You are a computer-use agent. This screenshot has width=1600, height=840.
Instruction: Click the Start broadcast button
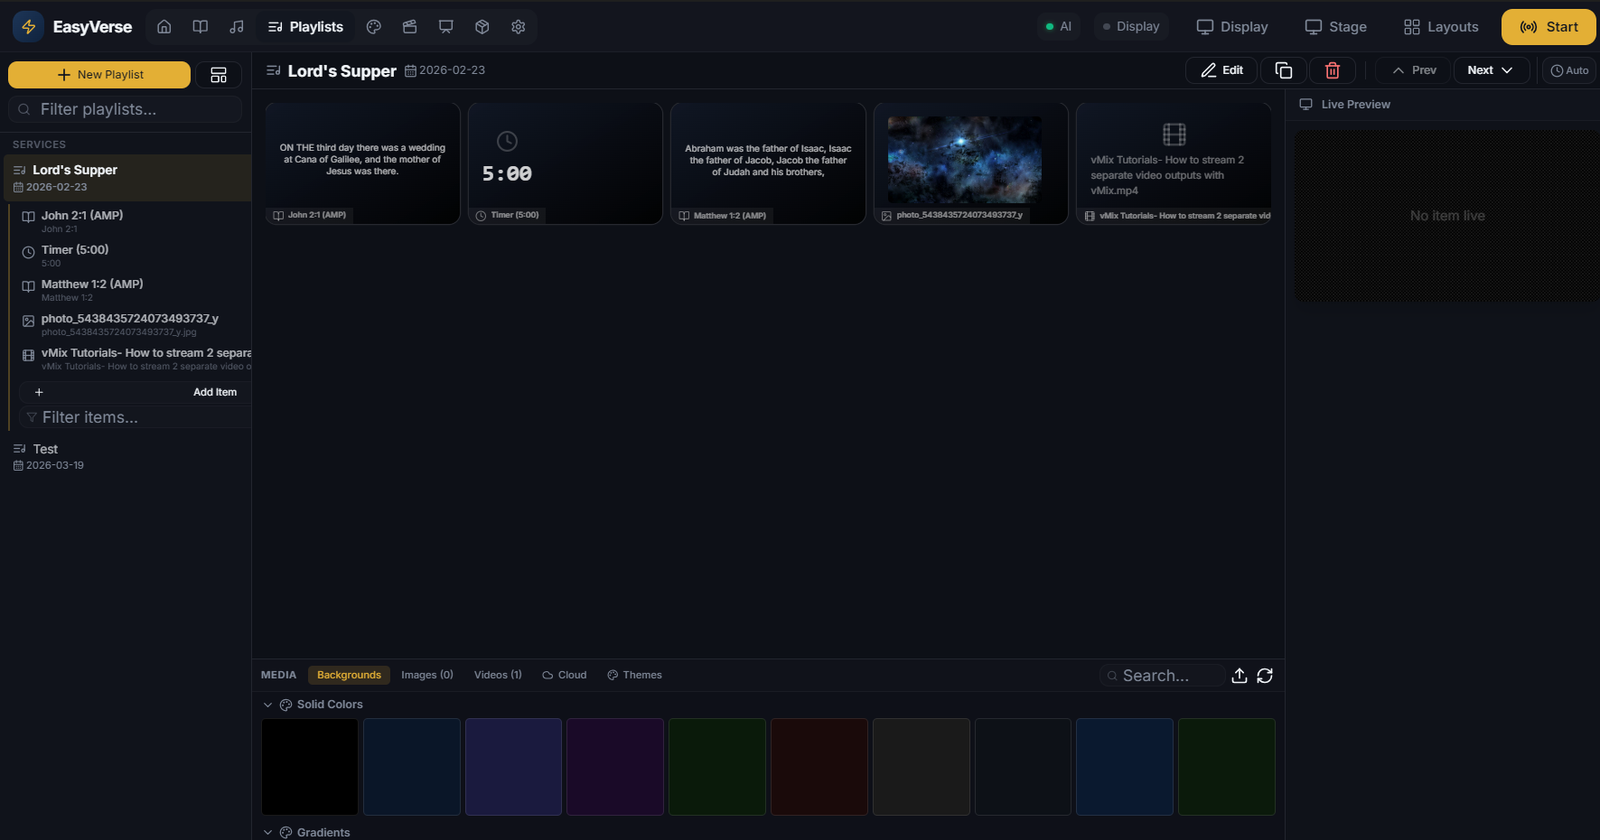(1548, 27)
